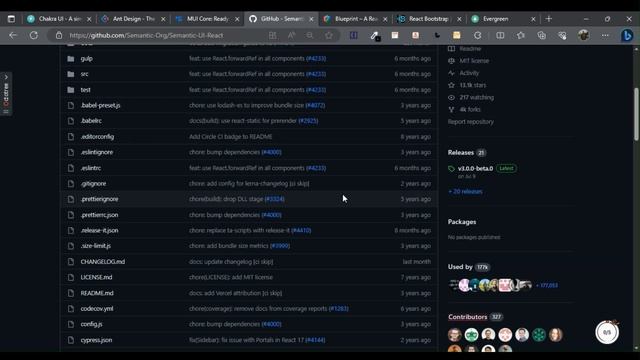Screen dimensions: 640x360
Task: Click file icon beside README.md
Action: tap(71, 293)
